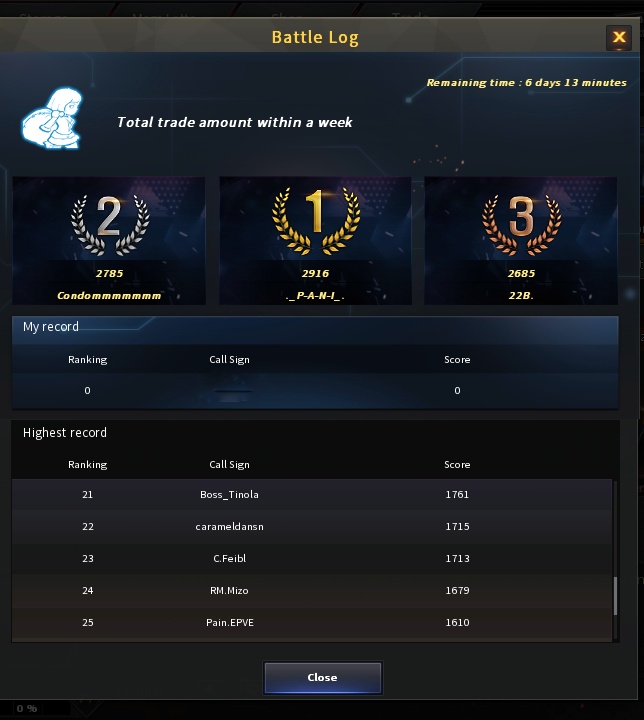Select the Boss_Tinola ranking row
Viewport: 644px width, 720px height.
[312, 495]
